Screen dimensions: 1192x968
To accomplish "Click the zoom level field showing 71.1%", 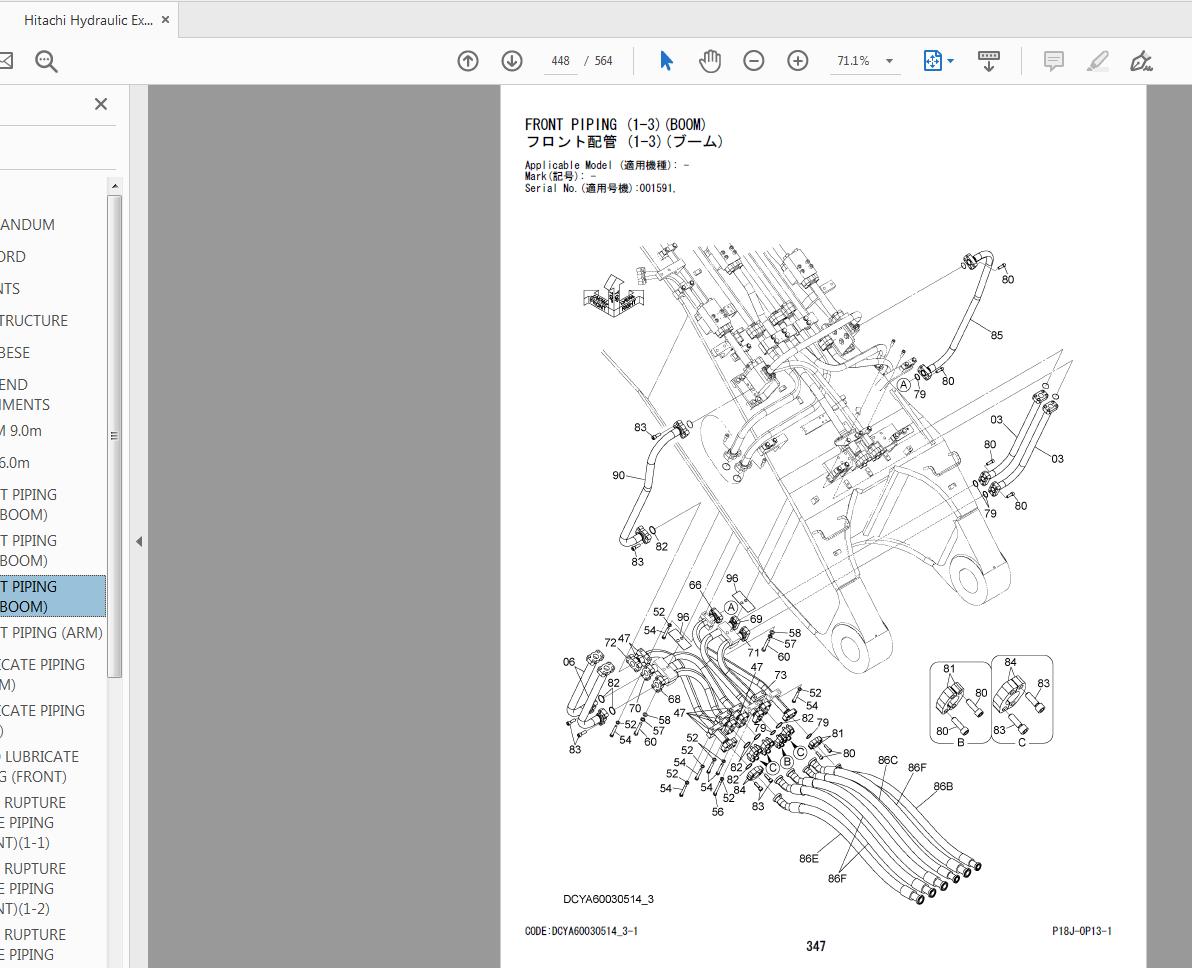I will pyautogui.click(x=853, y=61).
